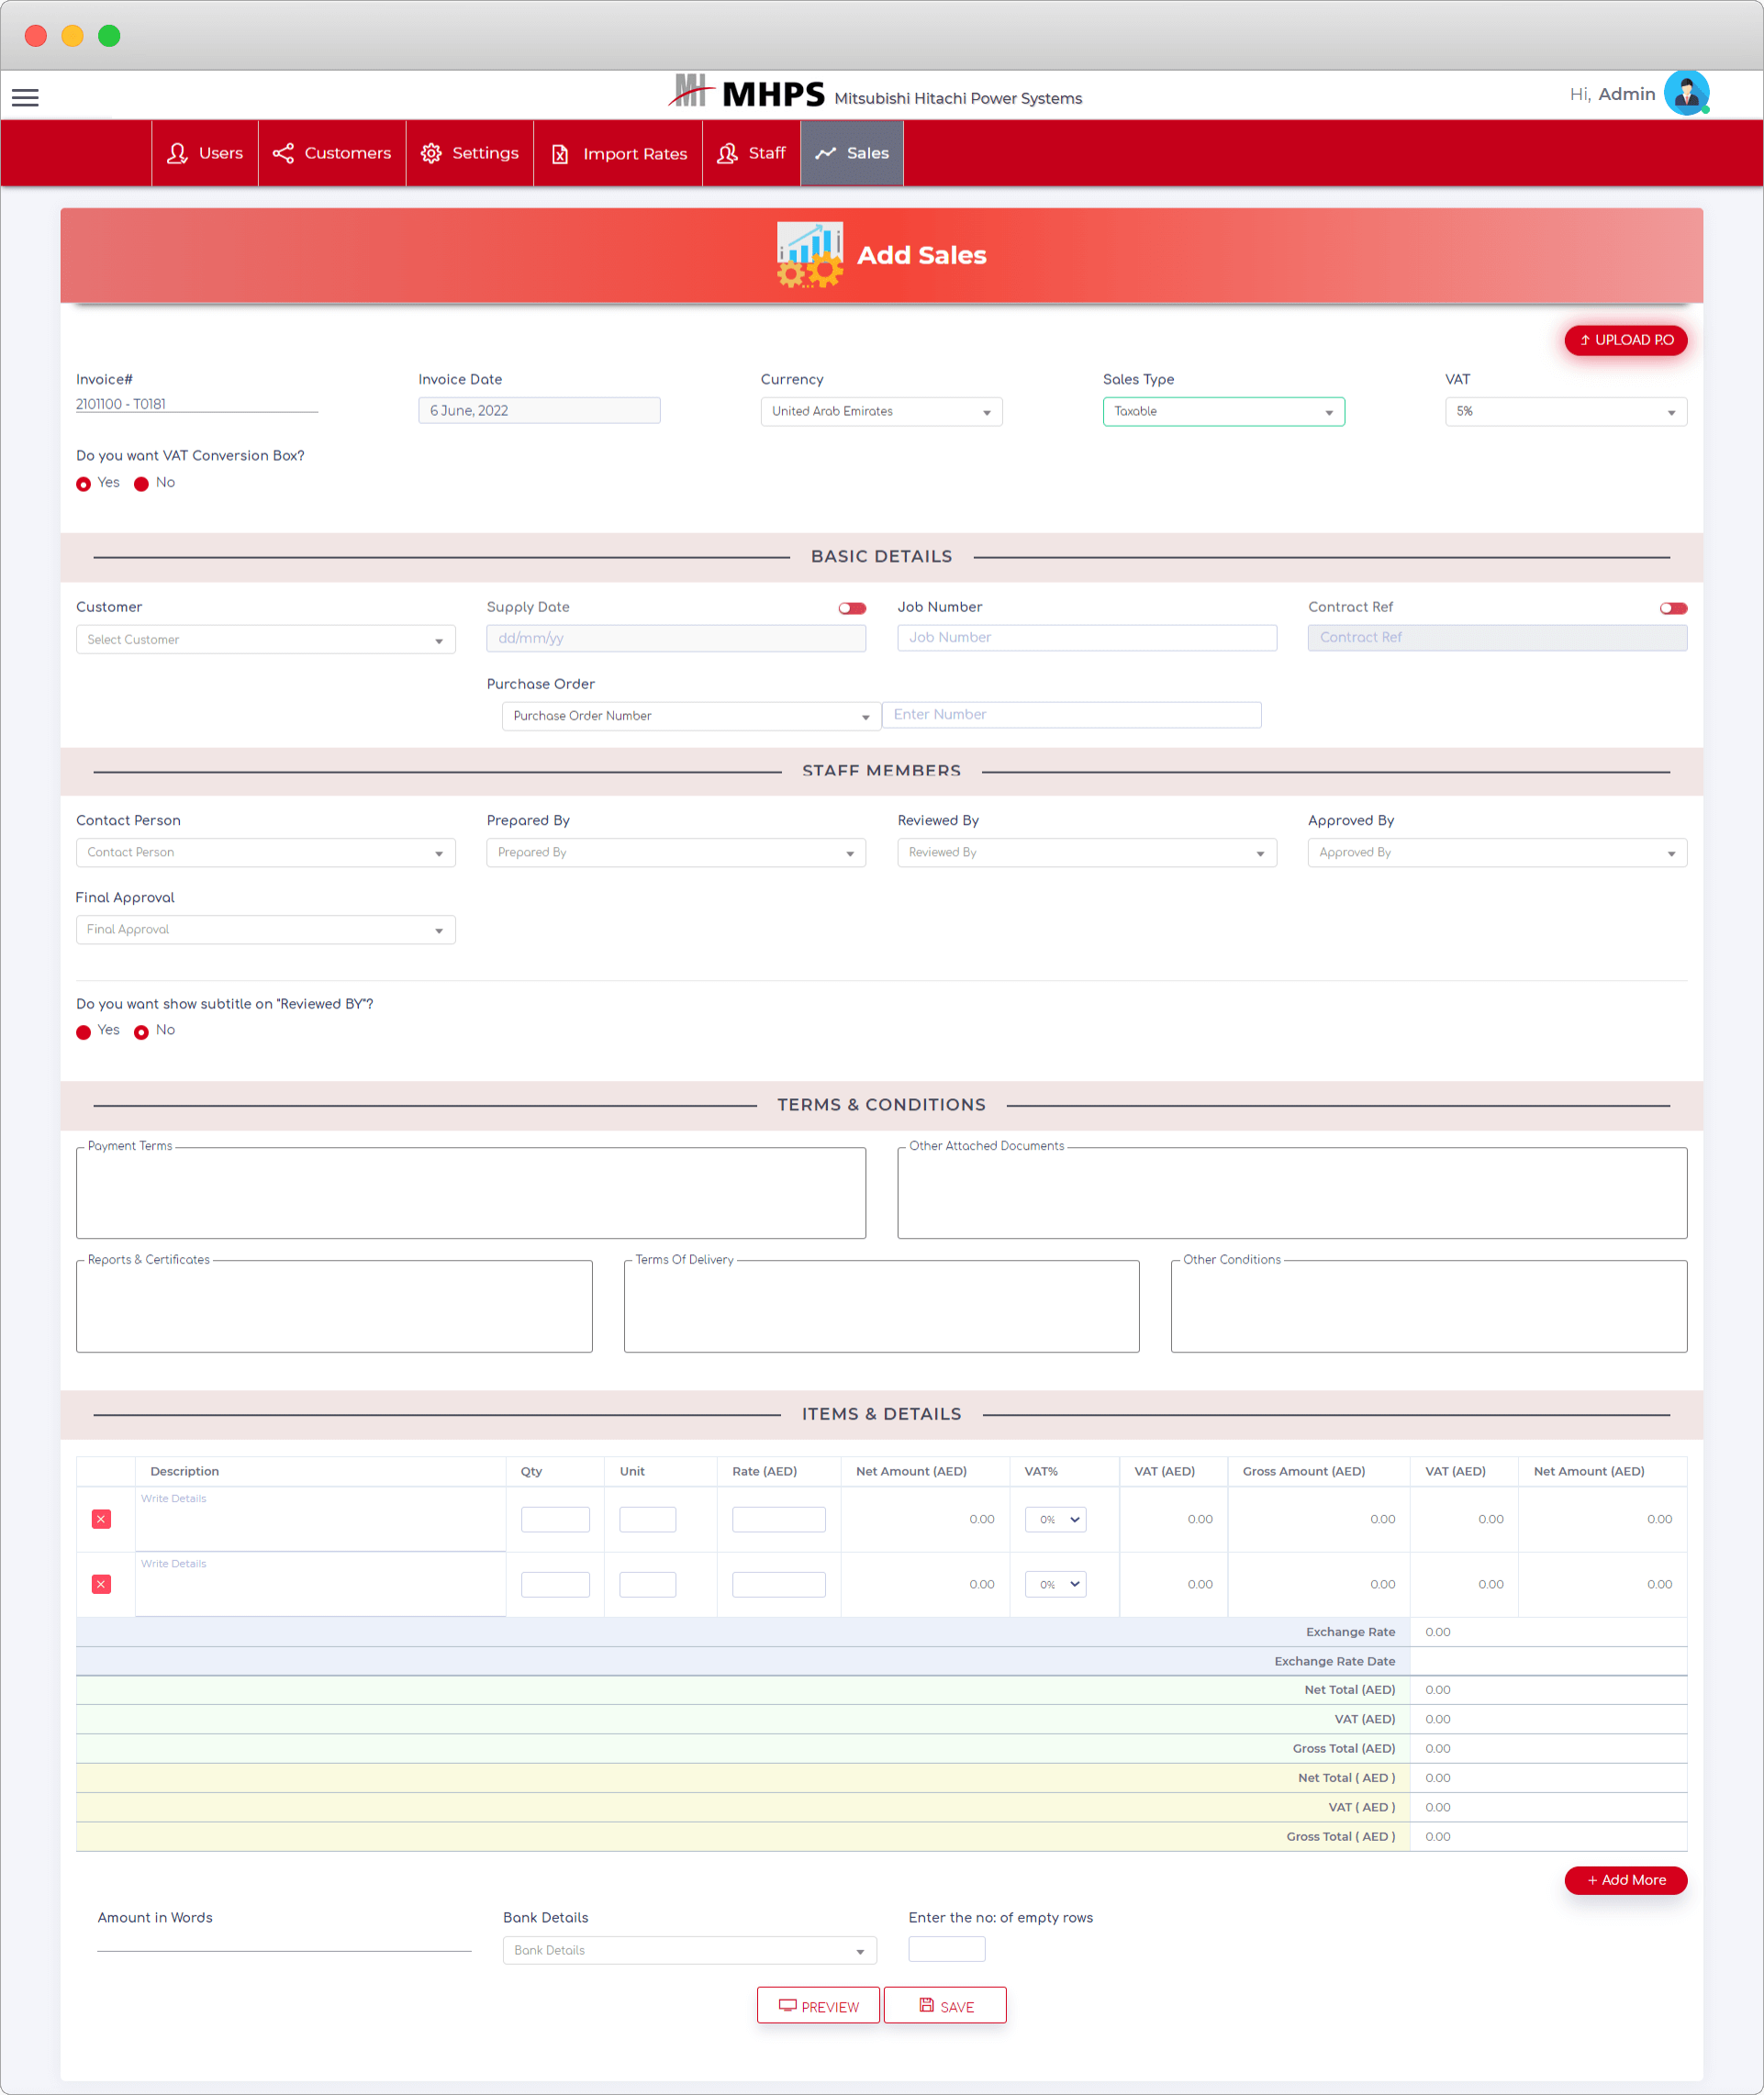The image size is (1764, 2095).
Task: Open the VAT 5% dropdown
Action: click(1565, 412)
